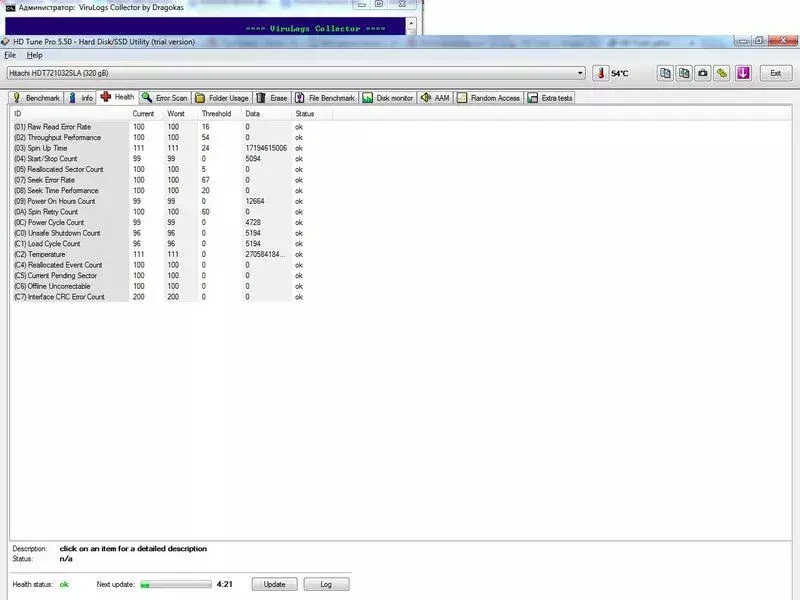800x600 pixels.
Task: Click the copy text to clipboard icon
Action: tap(665, 73)
